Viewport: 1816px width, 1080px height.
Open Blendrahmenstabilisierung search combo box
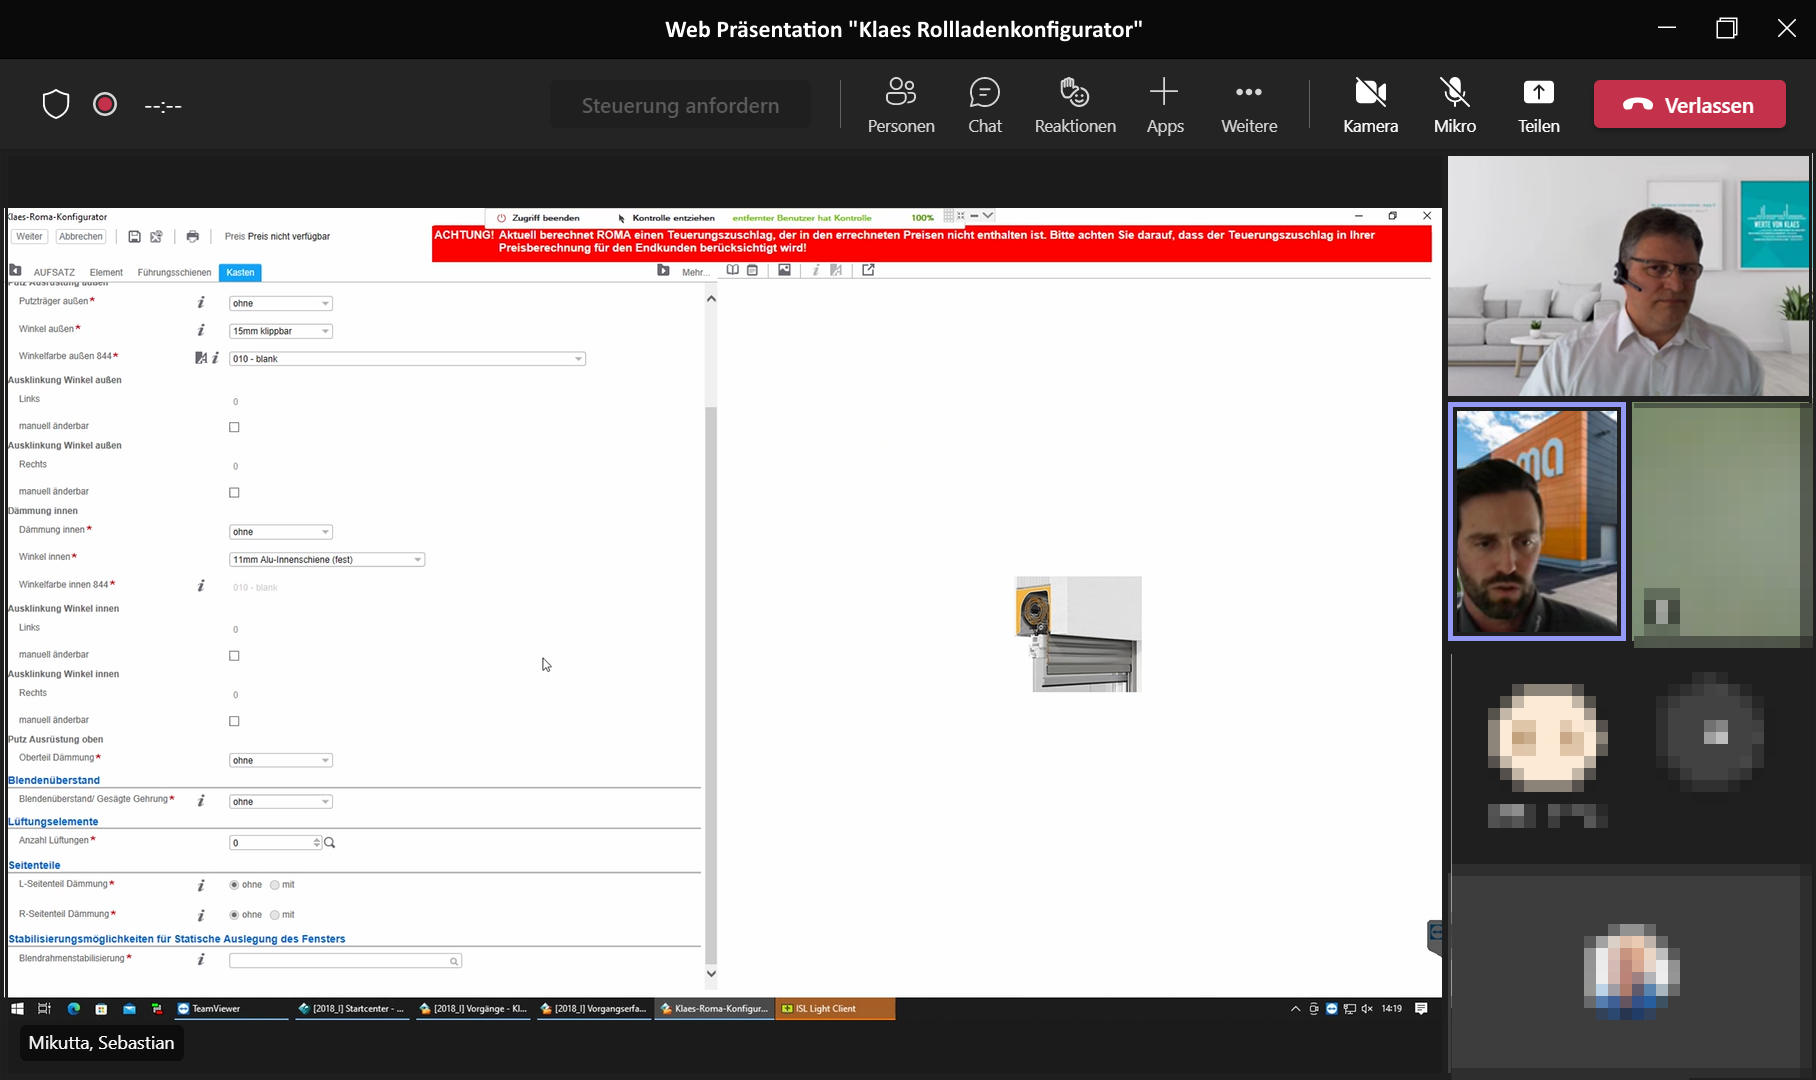pos(345,961)
